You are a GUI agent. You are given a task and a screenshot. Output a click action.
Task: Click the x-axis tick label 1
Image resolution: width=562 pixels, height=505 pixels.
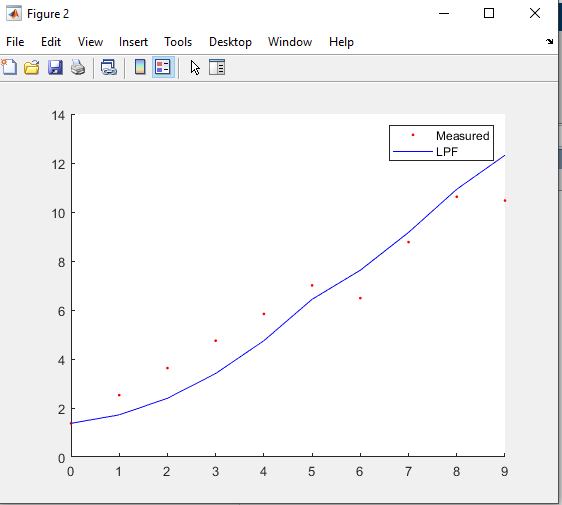click(119, 472)
